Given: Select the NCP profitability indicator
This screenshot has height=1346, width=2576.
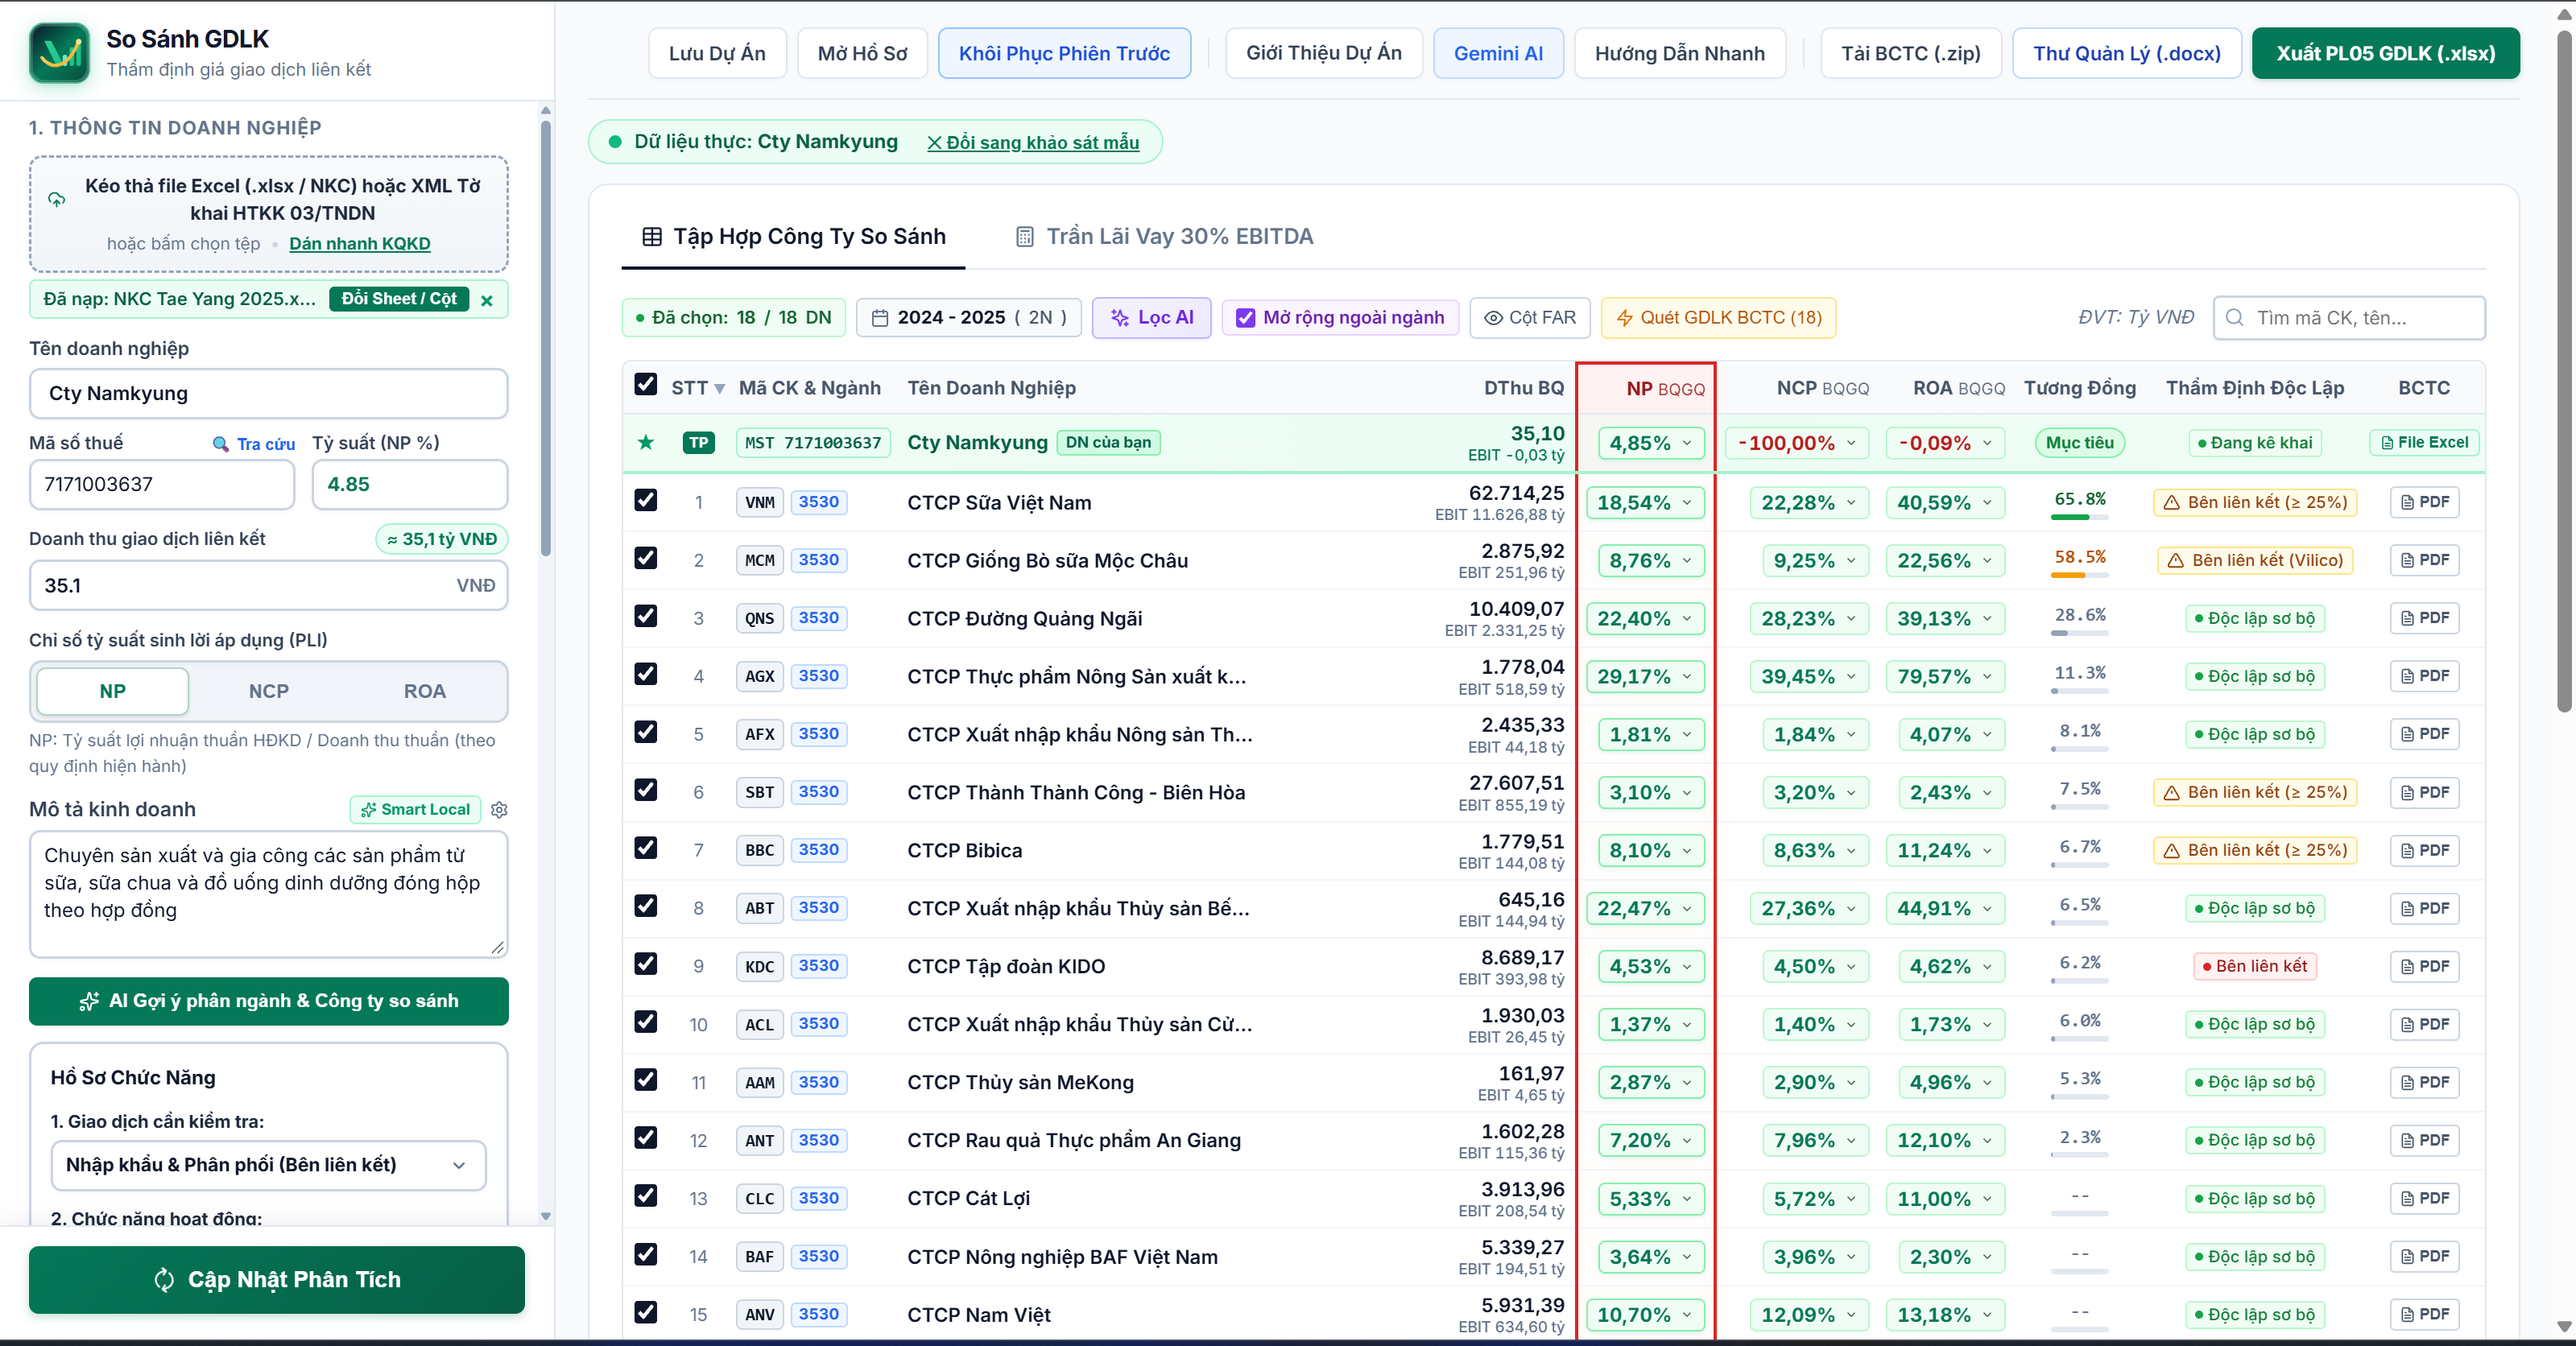Looking at the screenshot, I should pyautogui.click(x=269, y=691).
